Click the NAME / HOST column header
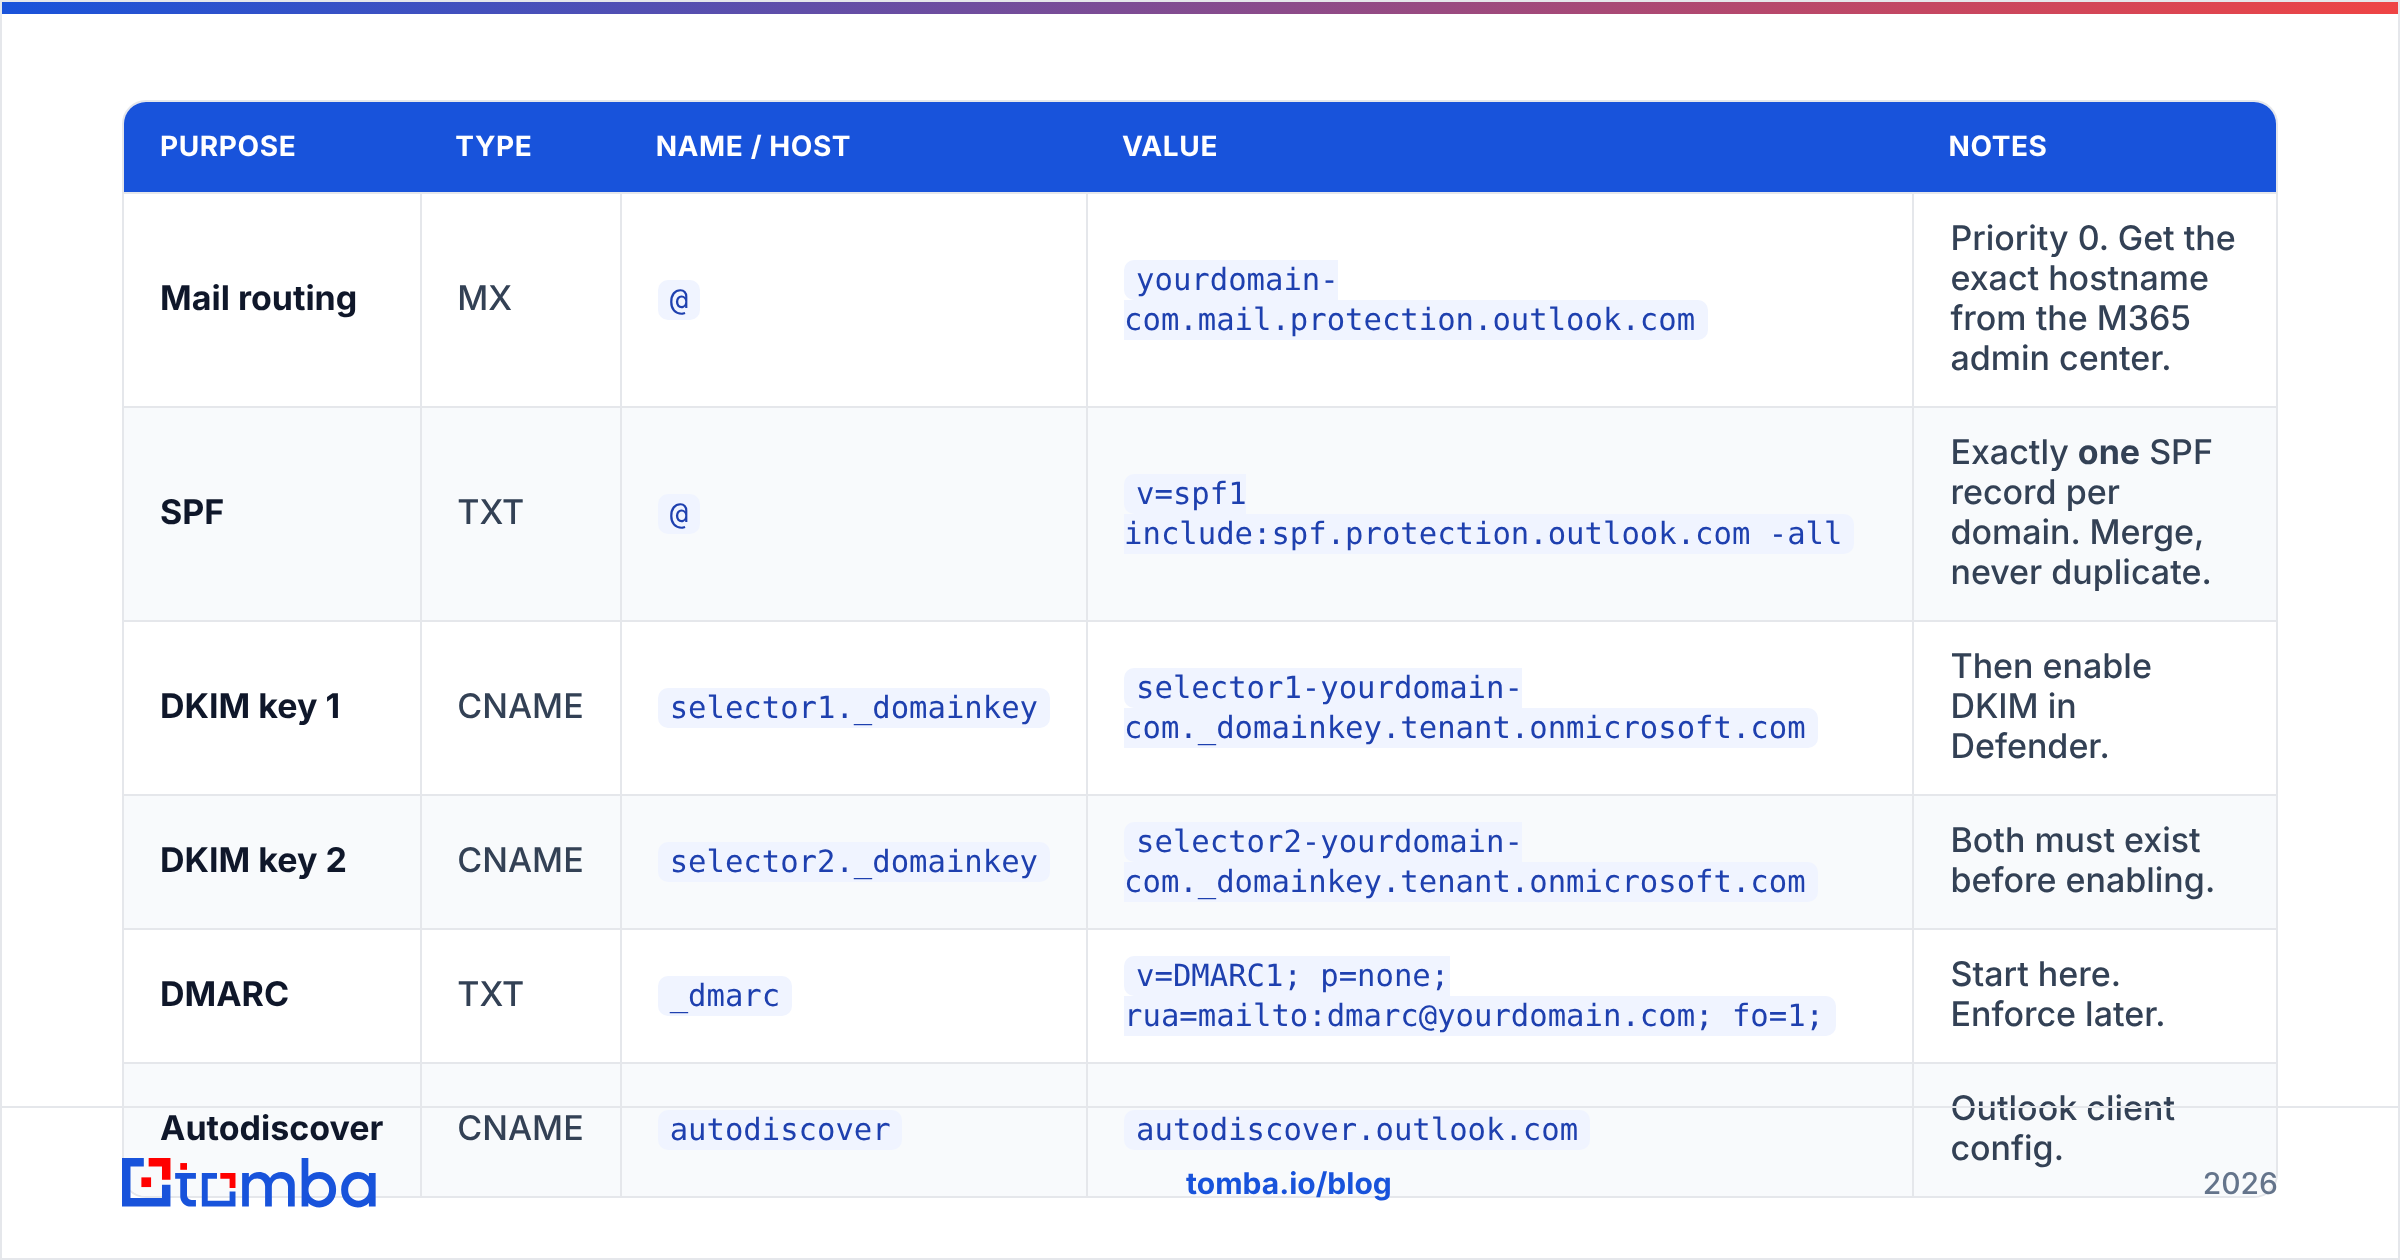Viewport: 2400px width, 1260px height. pos(753,147)
